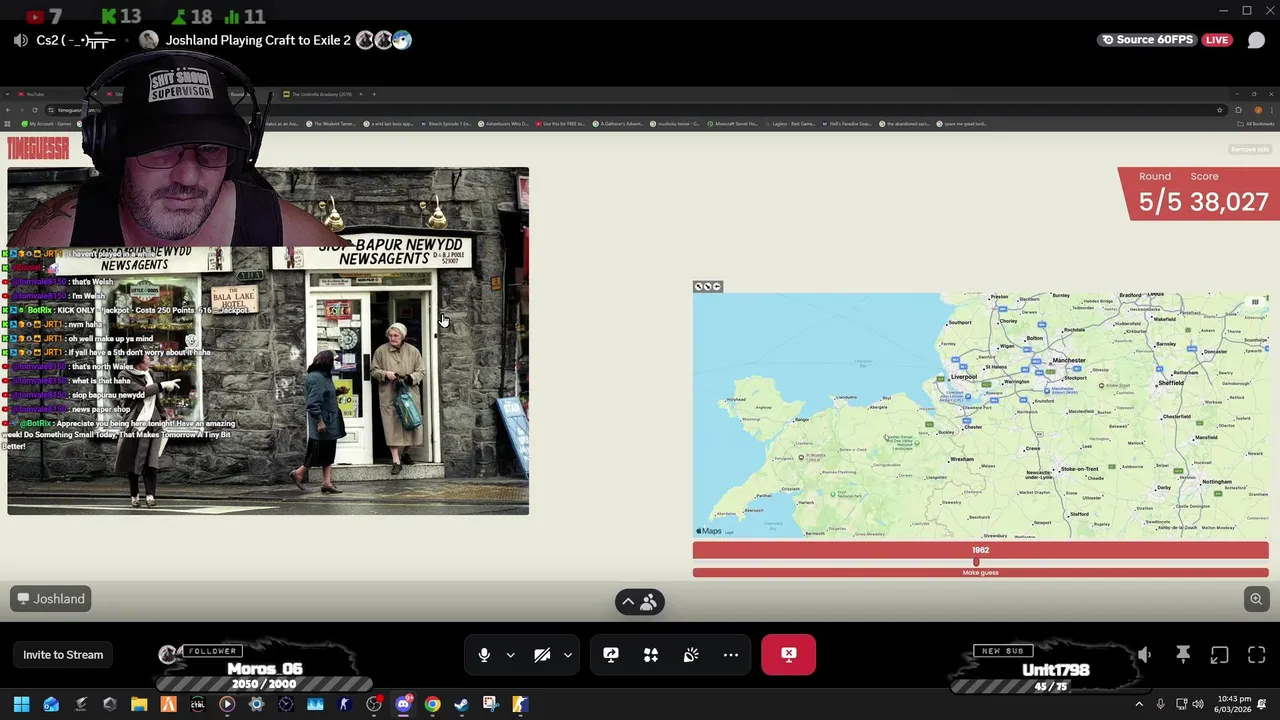
Task: Open Discord taskbar icon
Action: pos(403,704)
